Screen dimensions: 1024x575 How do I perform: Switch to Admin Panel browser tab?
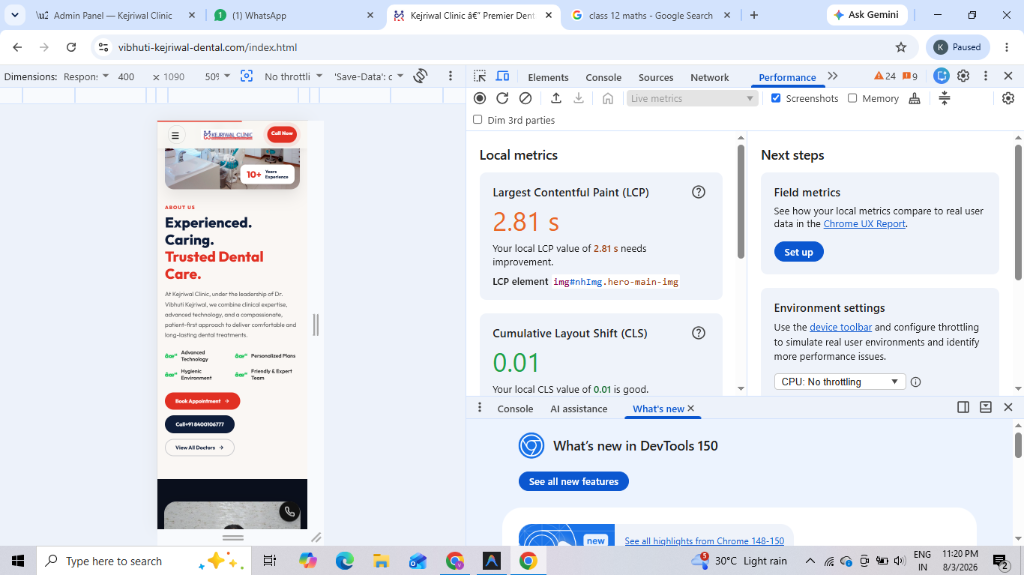pyautogui.click(x=116, y=15)
